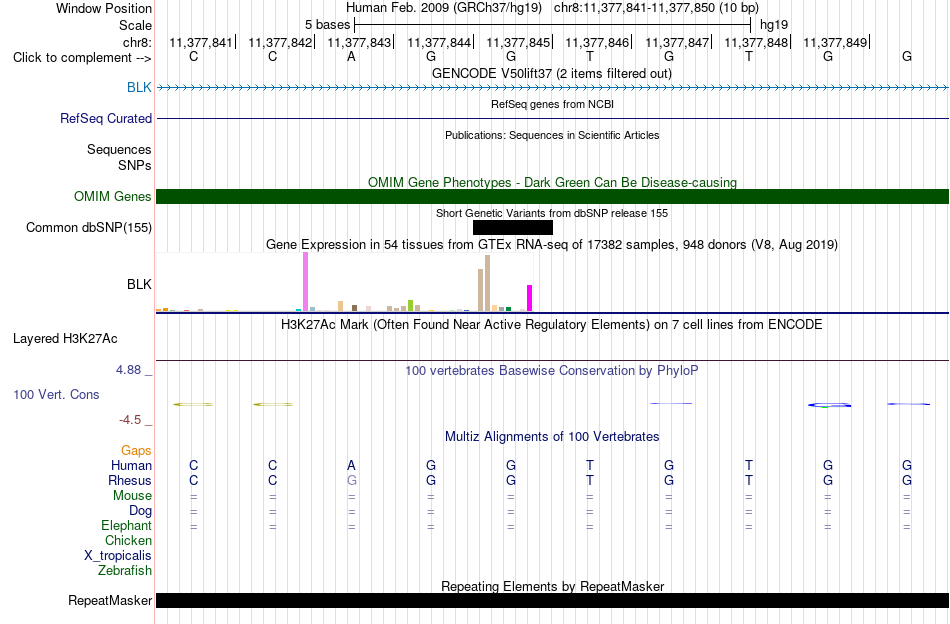Click "Short Genetic Variants from dbSNP release 155"
The width and height of the screenshot is (950, 624).
point(552,213)
